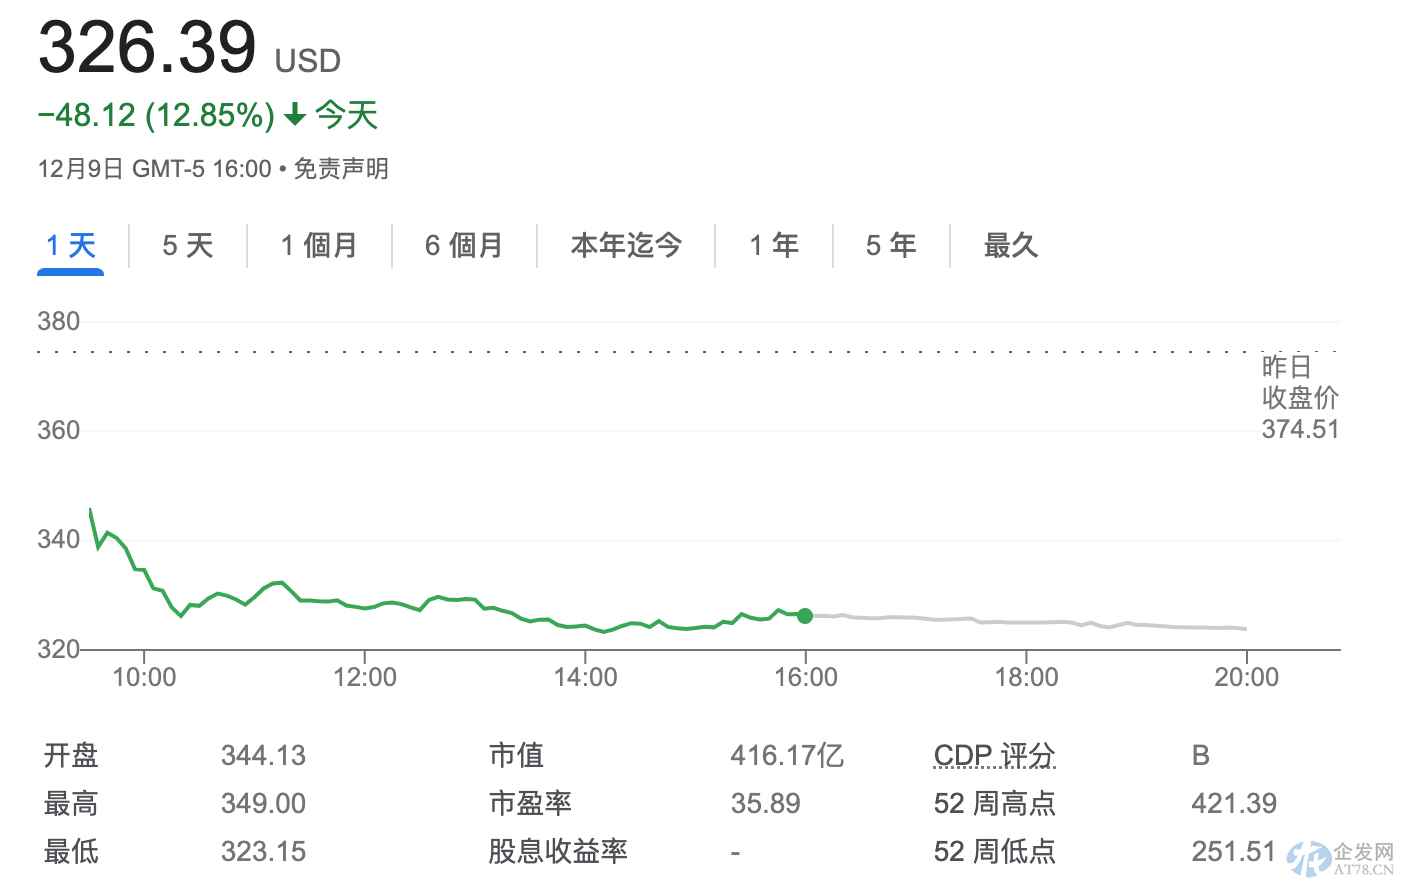The image size is (1402, 896).
Task: View the 5 年 price history tab
Action: tap(891, 245)
